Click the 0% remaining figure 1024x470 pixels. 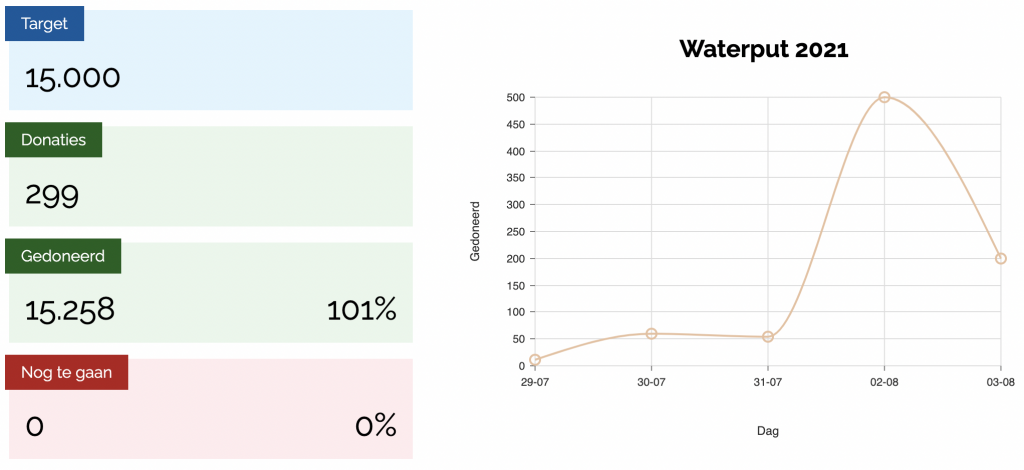click(376, 427)
